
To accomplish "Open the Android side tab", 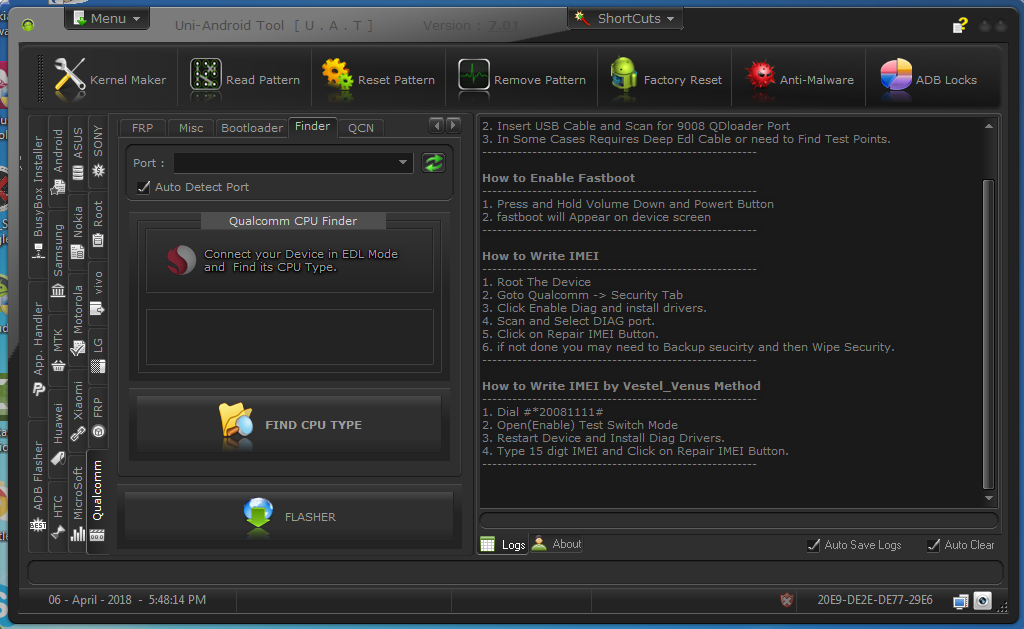I will pos(58,161).
